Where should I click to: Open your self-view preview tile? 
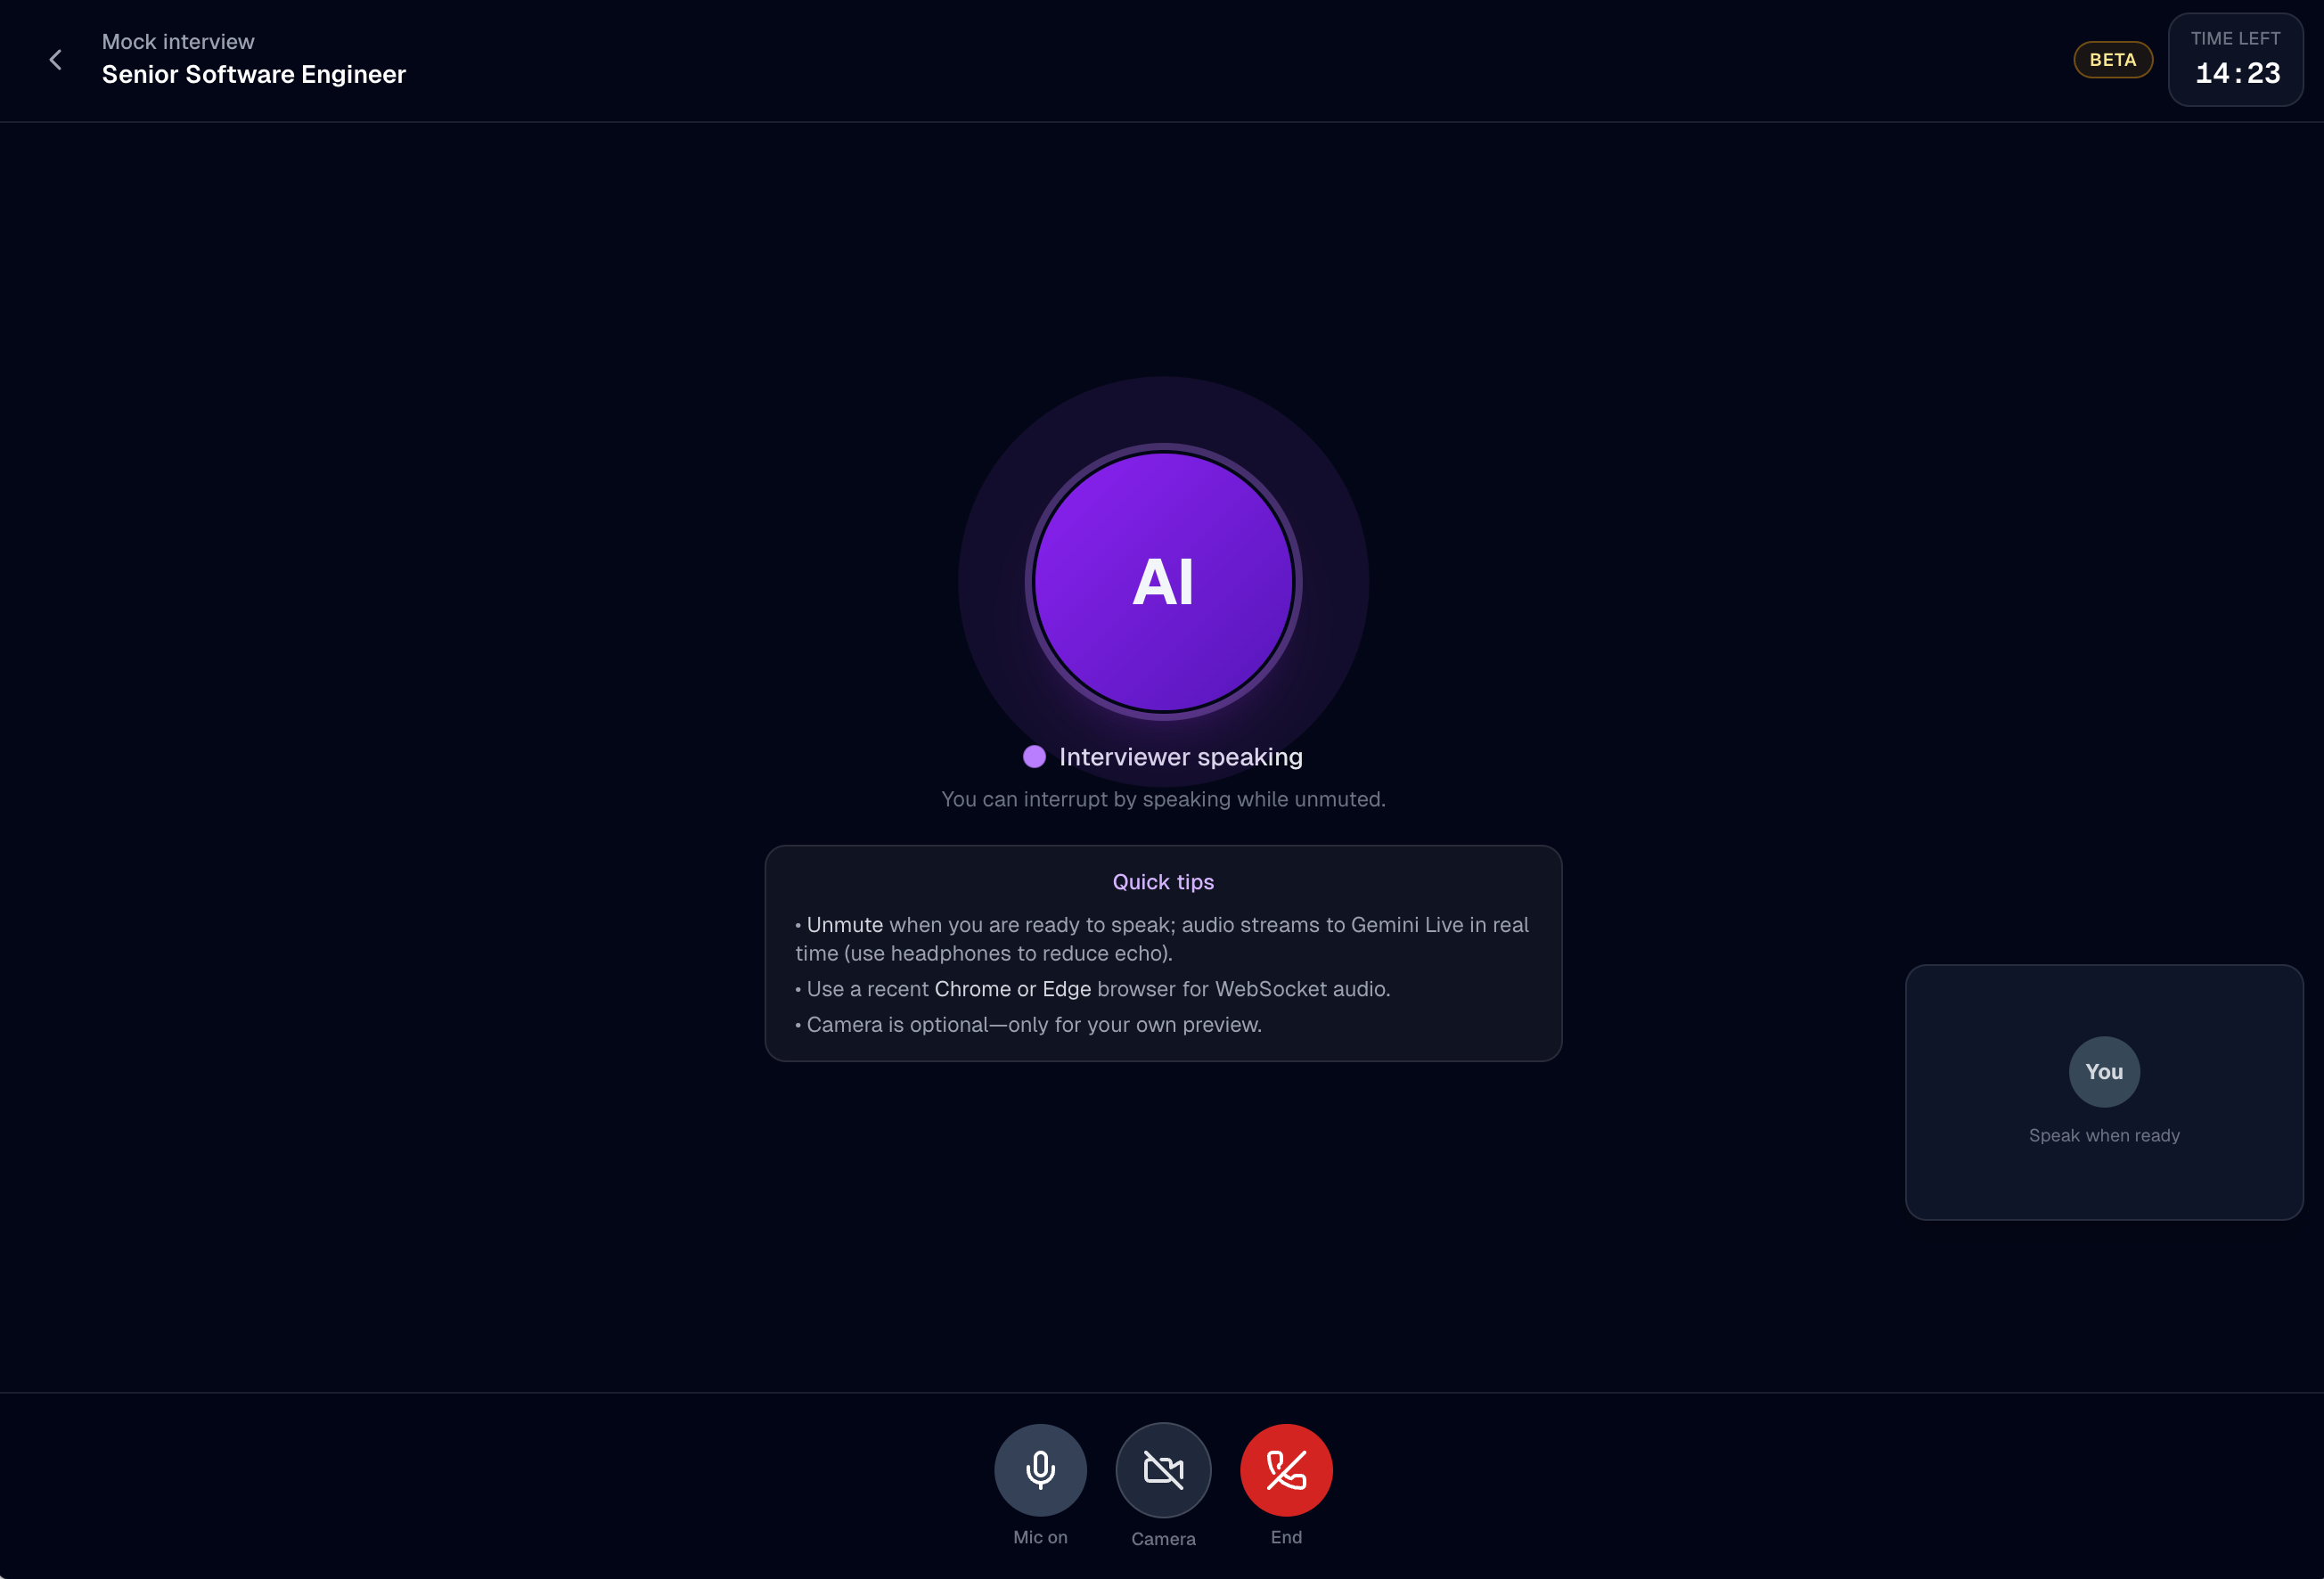point(2104,1093)
